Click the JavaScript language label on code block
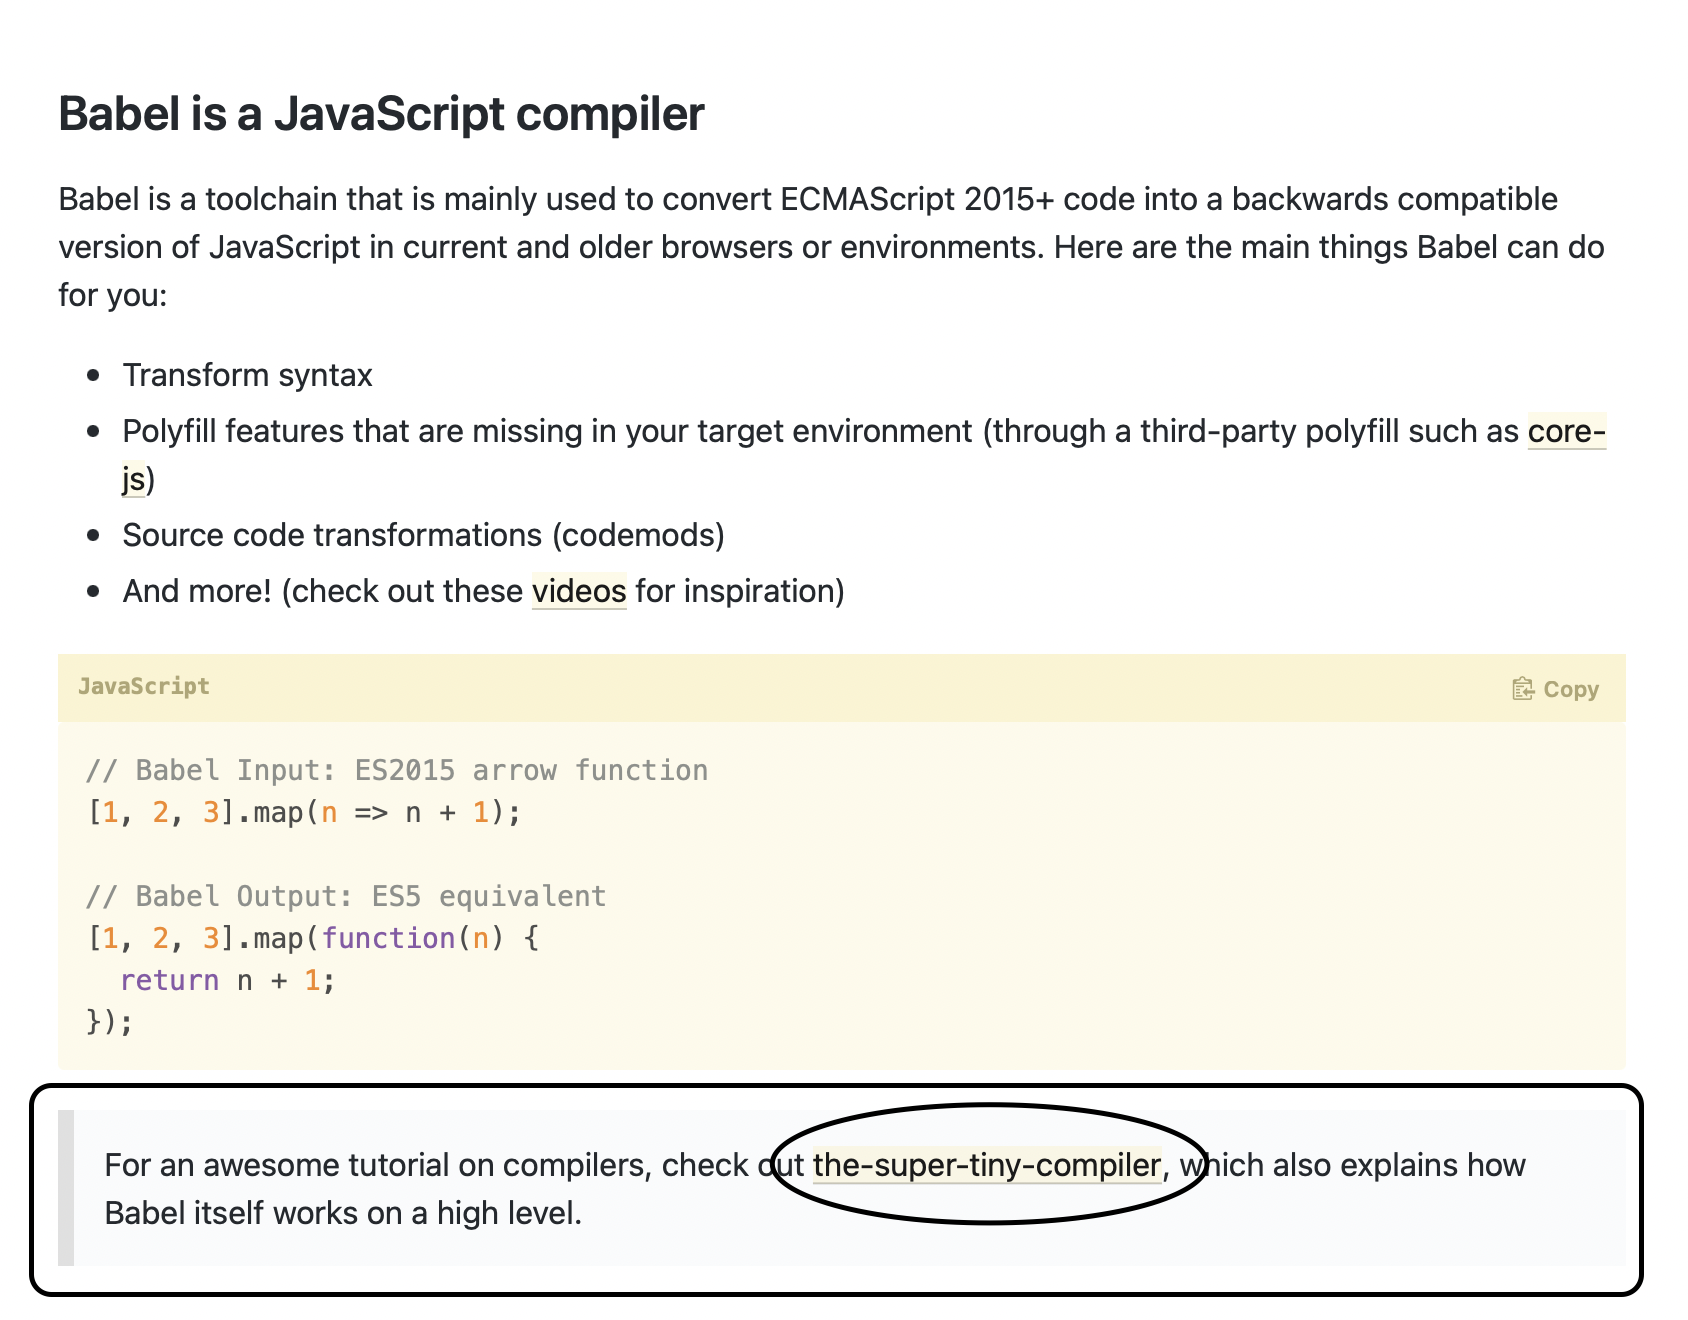This screenshot has width=1688, height=1320. (x=144, y=687)
